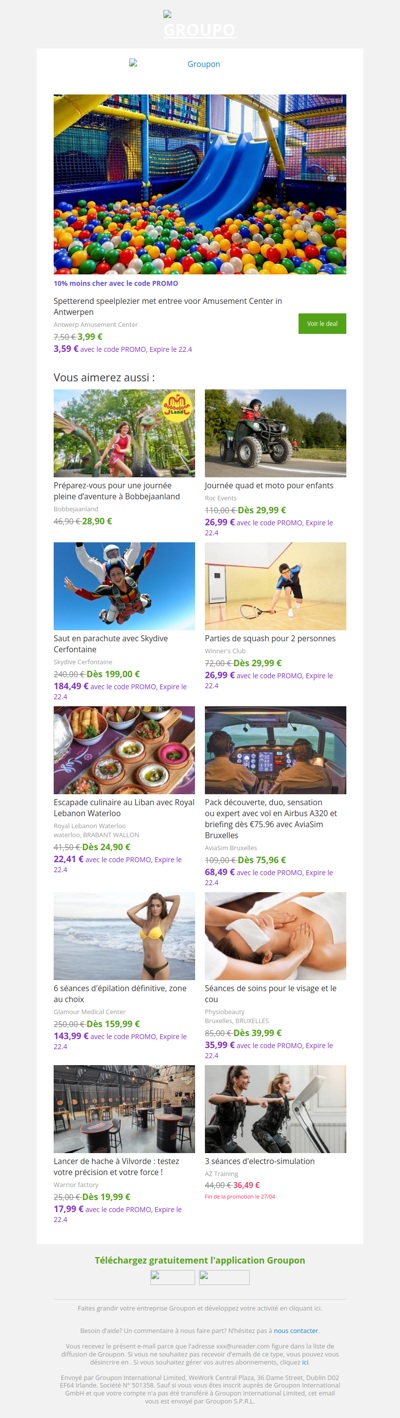Open the Skydive Cerfontaine parachute image
This screenshot has width=400, height=1418.
coord(124,586)
